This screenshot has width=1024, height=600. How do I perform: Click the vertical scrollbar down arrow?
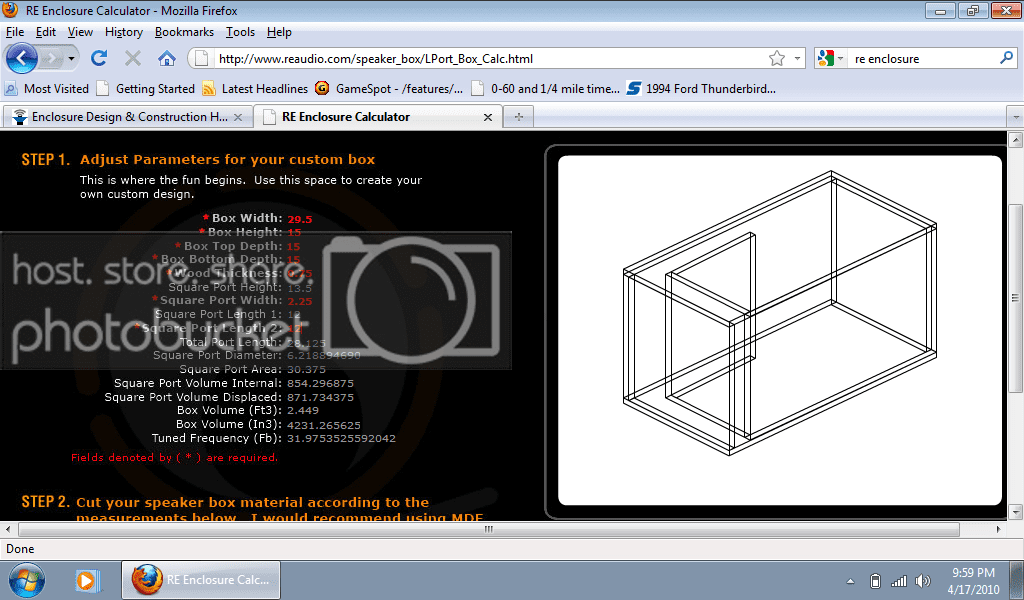1016,512
